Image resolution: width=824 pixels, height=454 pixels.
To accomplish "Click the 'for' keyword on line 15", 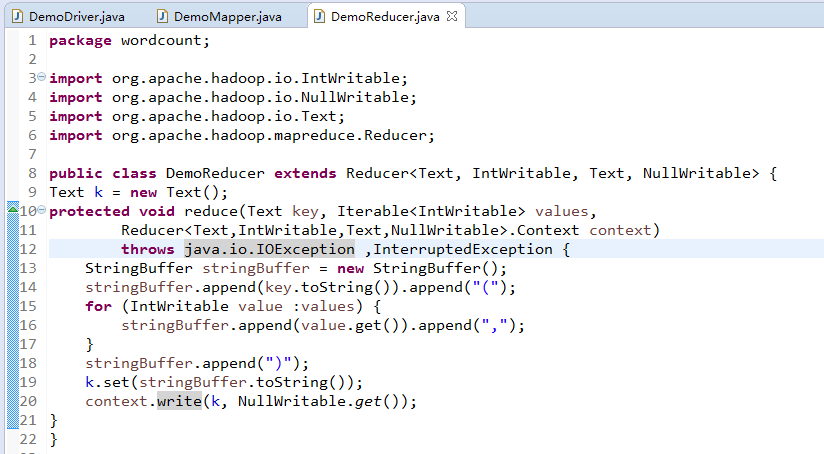I will click(98, 306).
